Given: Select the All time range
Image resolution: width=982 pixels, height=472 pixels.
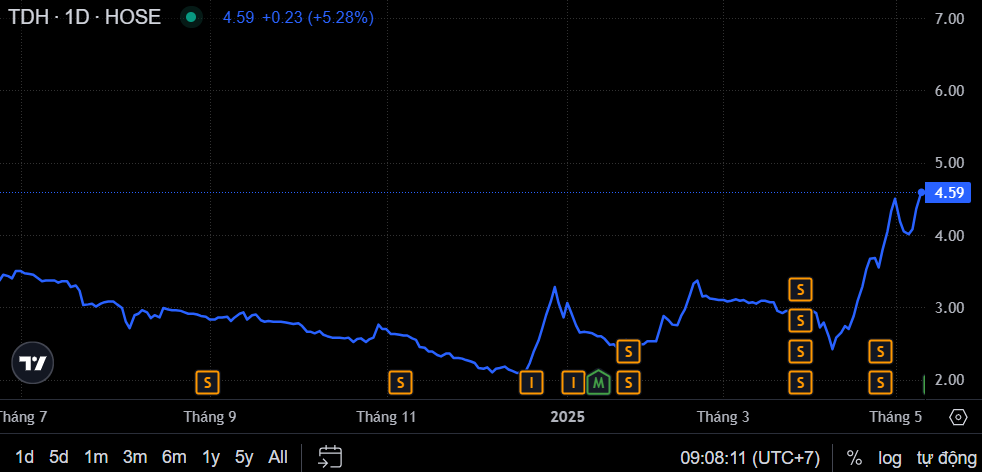Looking at the screenshot, I should [278, 457].
